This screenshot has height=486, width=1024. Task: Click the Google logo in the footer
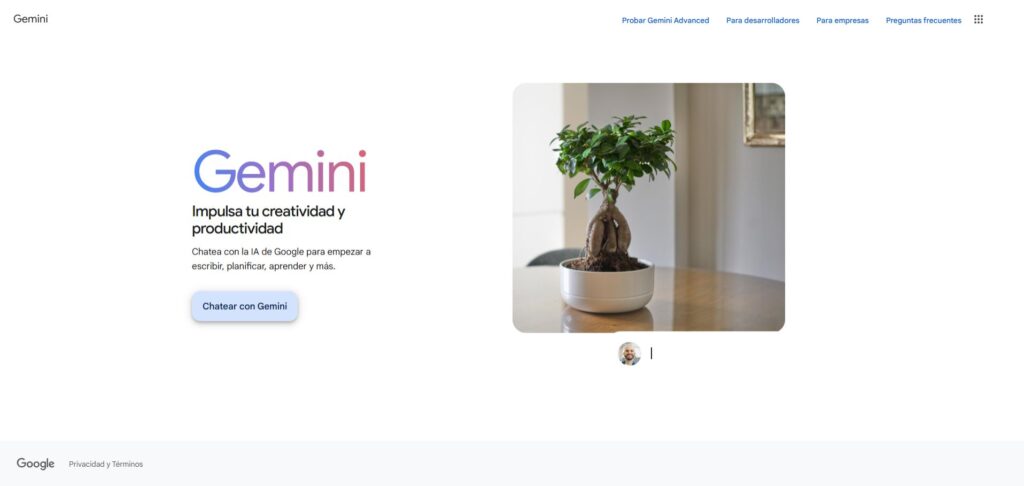point(35,464)
